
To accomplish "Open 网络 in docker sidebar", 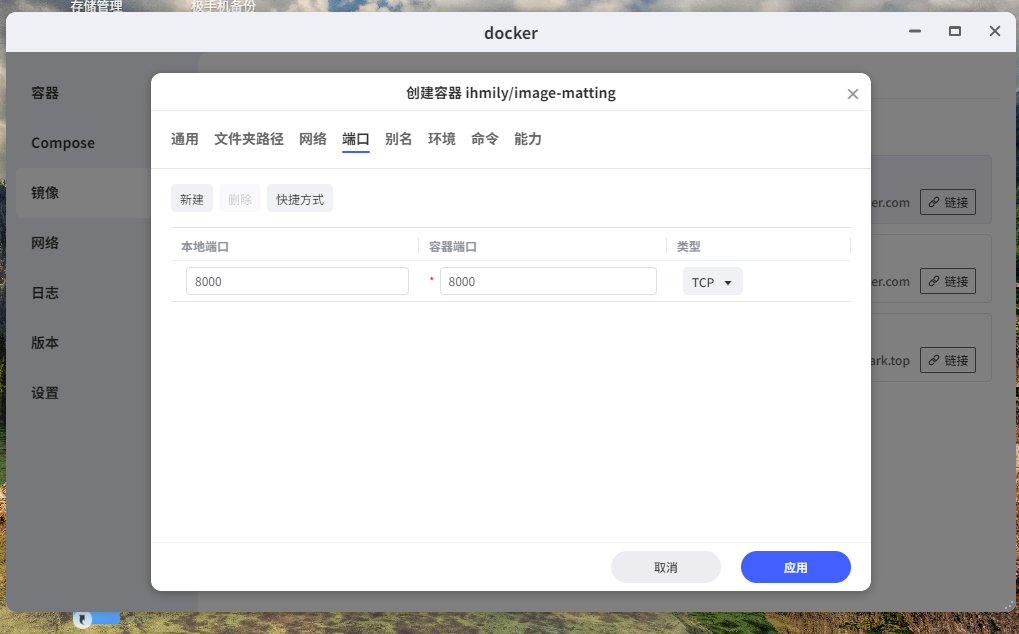I will 45,243.
